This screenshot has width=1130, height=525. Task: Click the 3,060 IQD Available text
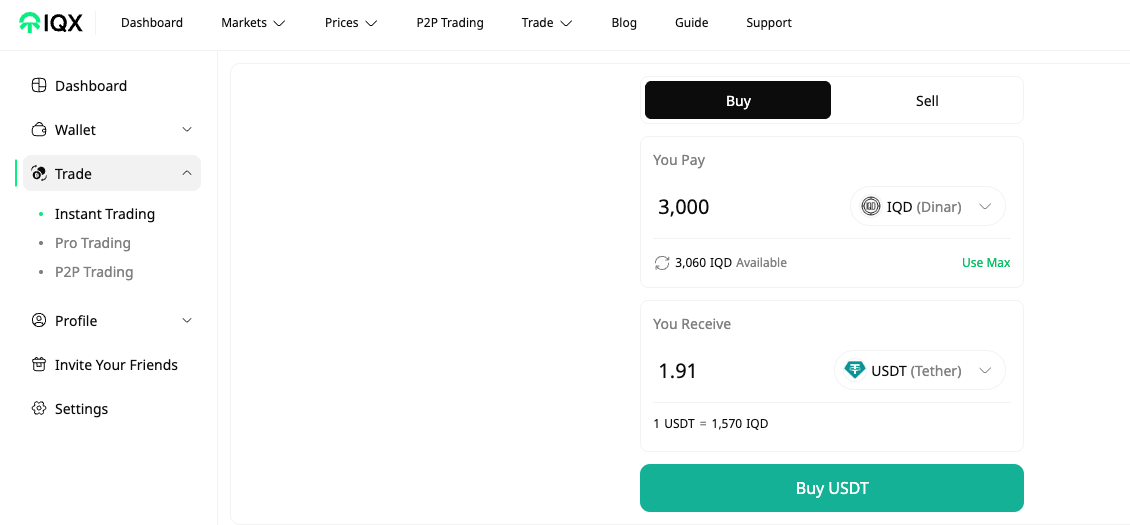(731, 263)
